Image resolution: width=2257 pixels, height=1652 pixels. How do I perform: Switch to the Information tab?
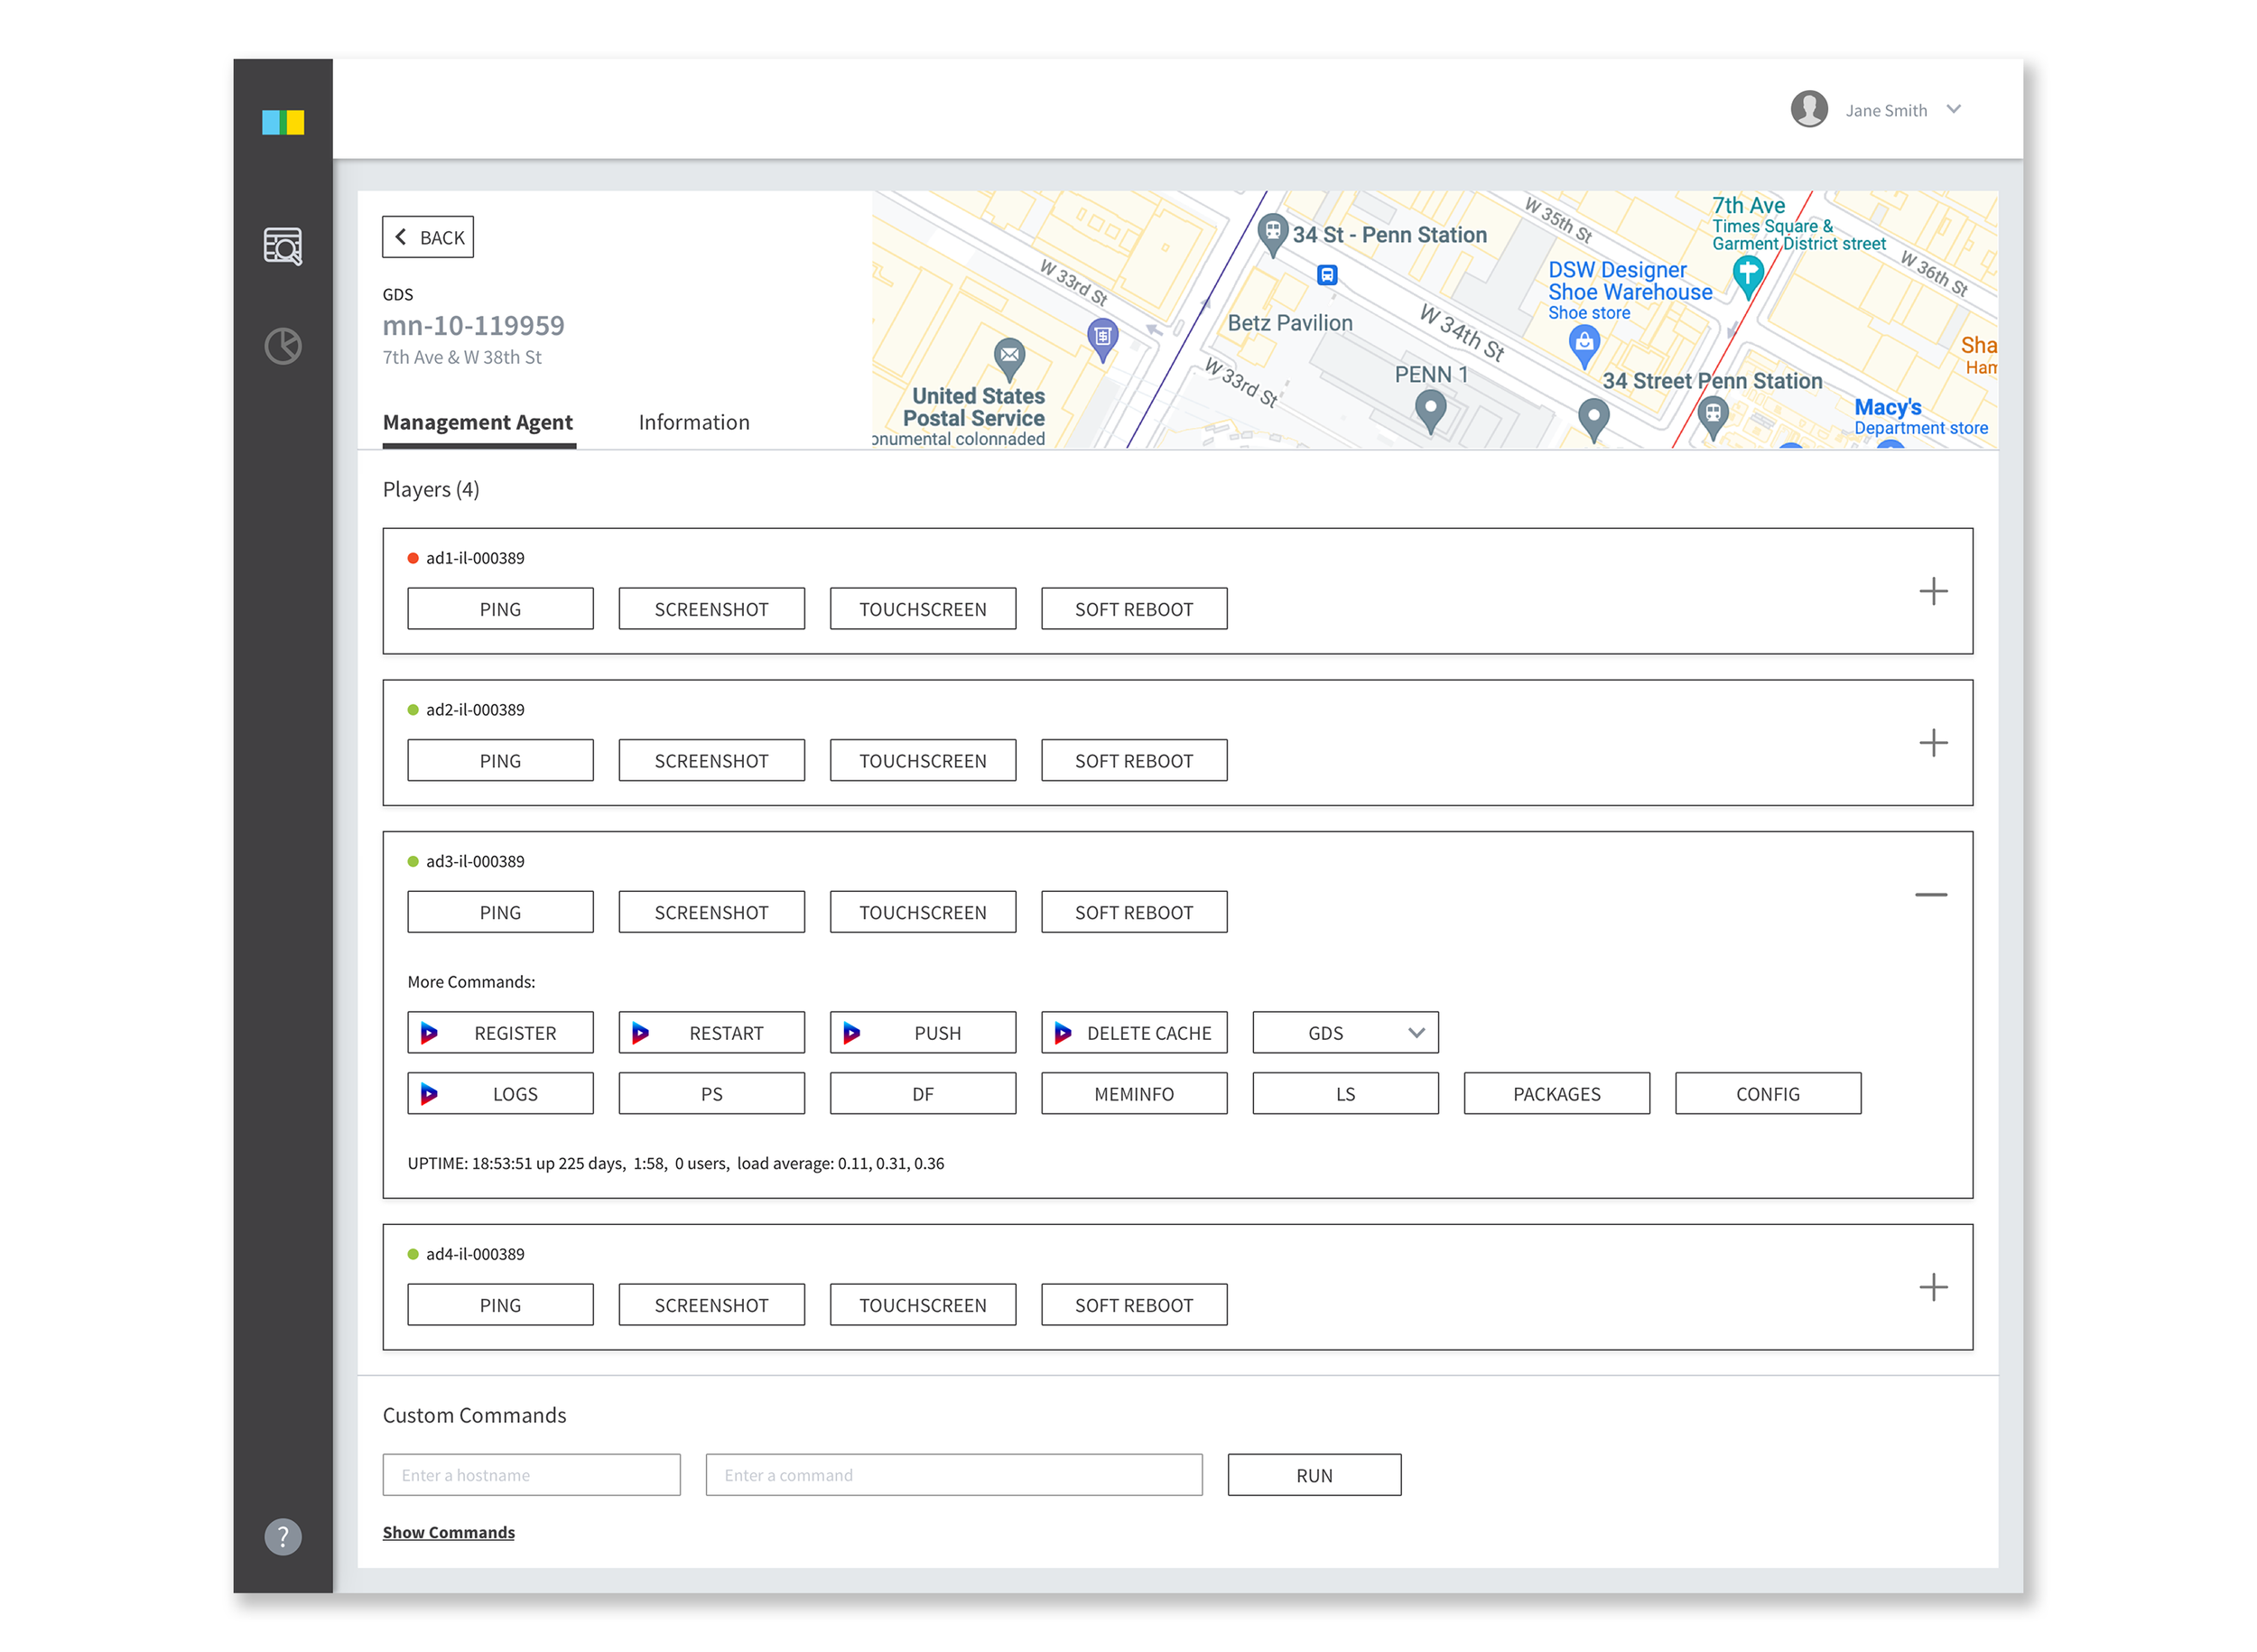point(693,422)
